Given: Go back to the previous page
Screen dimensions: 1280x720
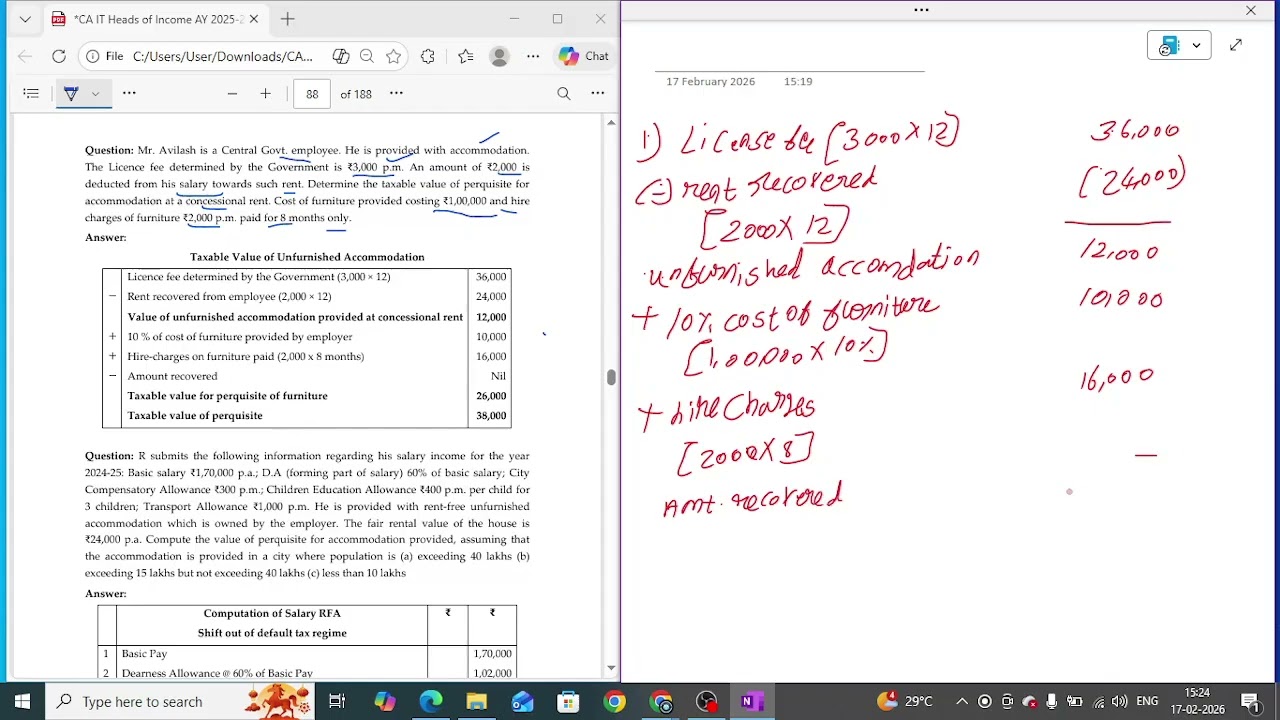Looking at the screenshot, I should coord(25,56).
